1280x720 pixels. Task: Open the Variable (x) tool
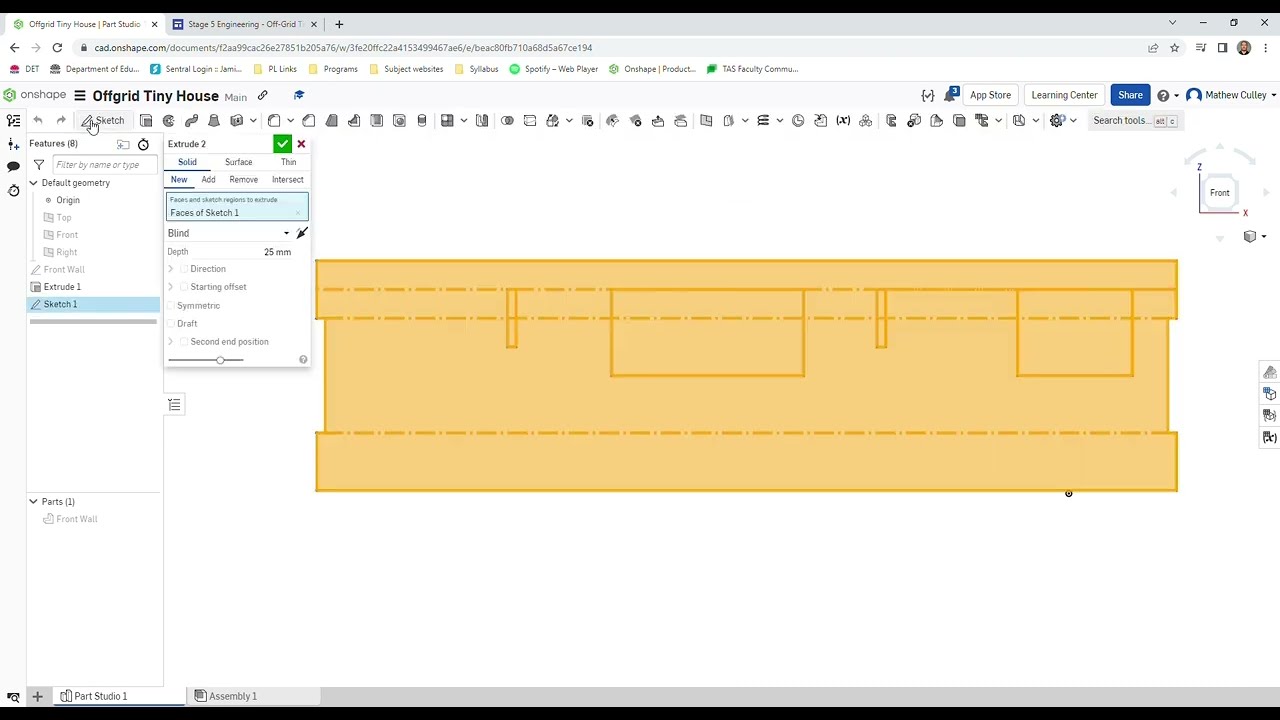coord(843,120)
